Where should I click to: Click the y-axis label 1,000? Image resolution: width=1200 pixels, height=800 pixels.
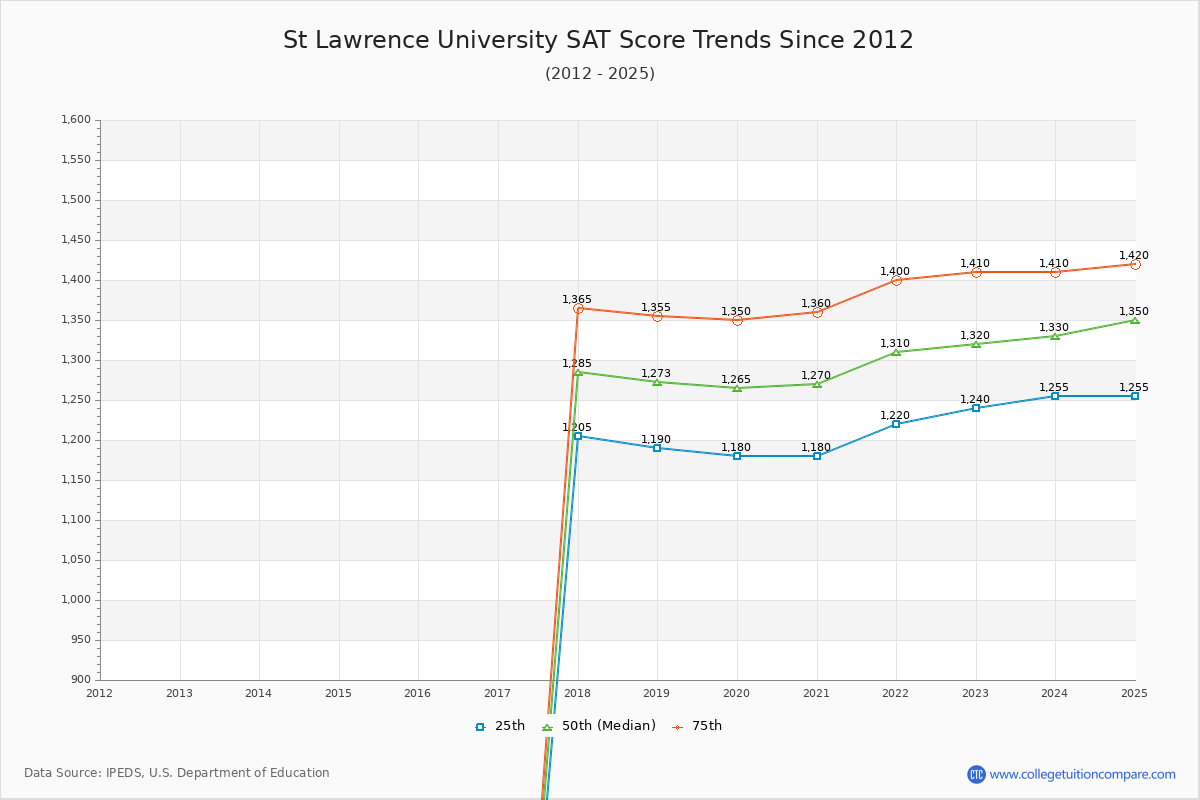(76, 600)
